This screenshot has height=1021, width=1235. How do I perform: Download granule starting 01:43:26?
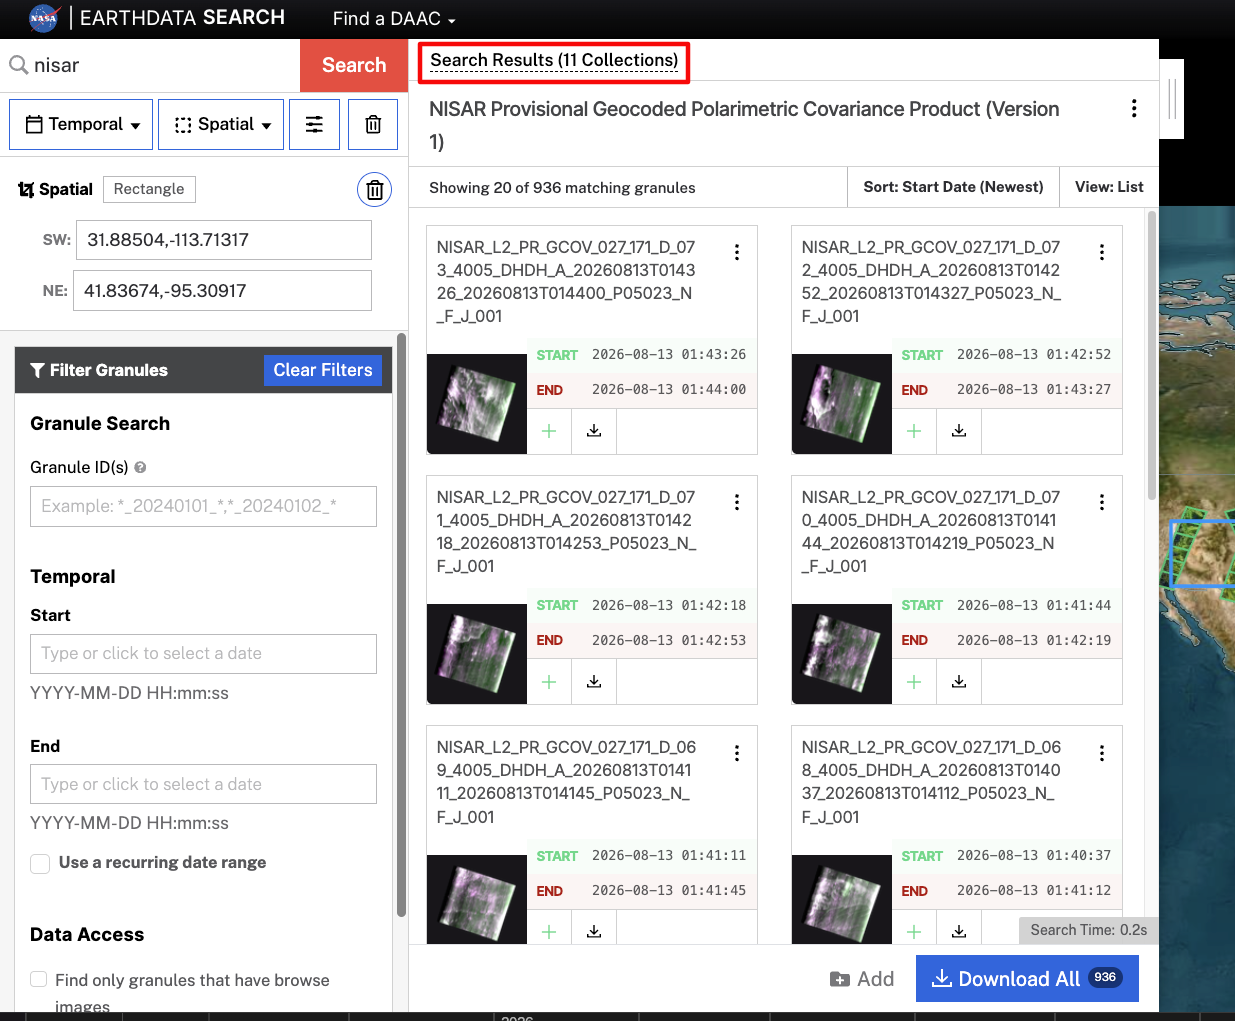click(594, 431)
